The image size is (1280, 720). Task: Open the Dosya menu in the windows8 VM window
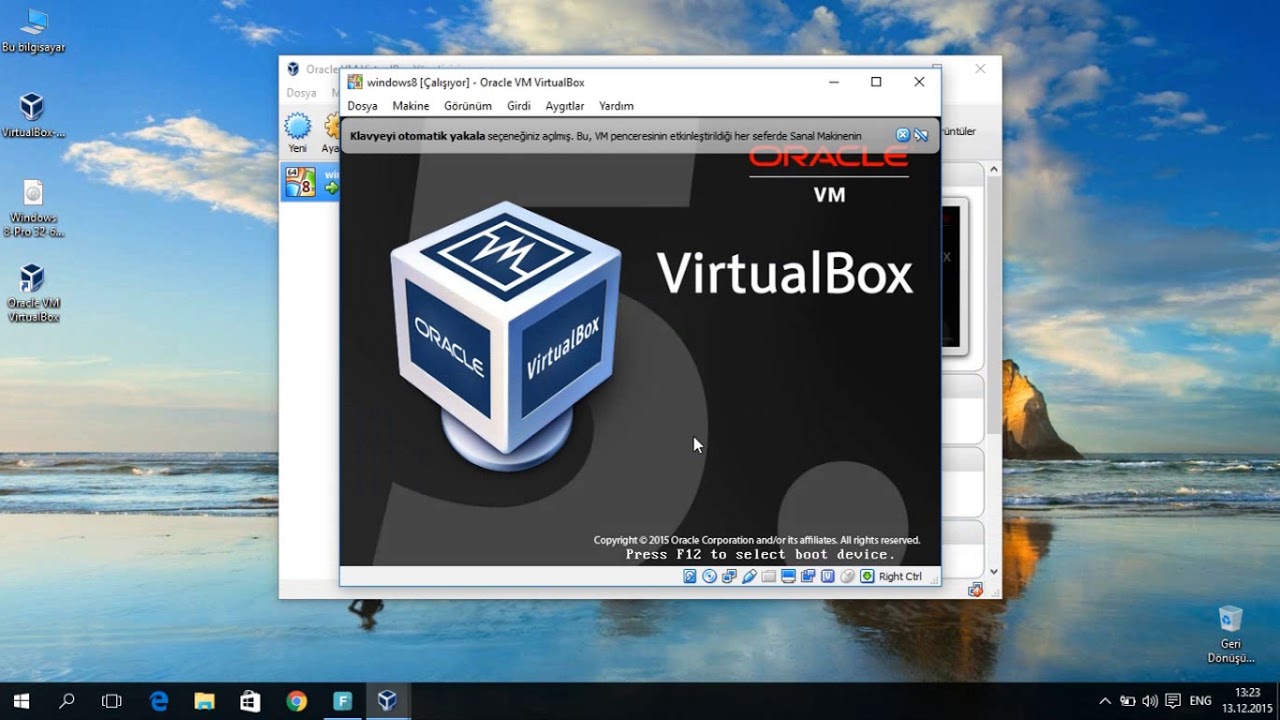point(363,106)
